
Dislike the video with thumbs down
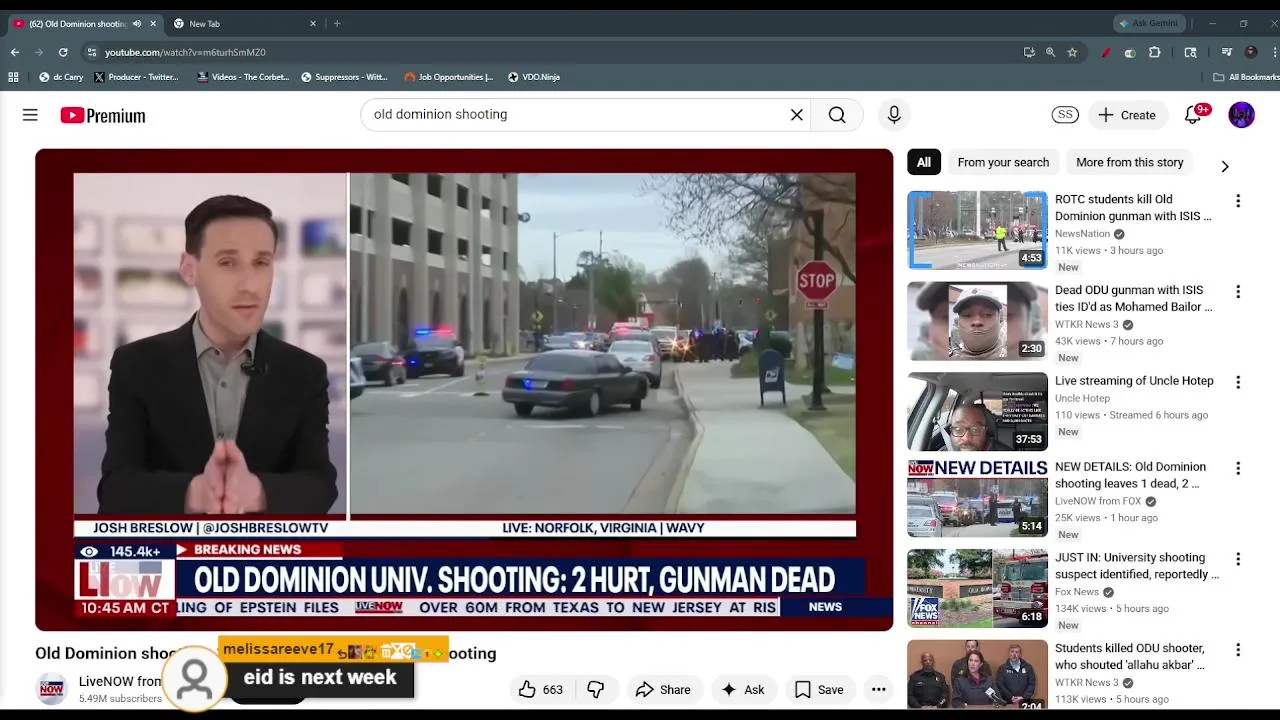point(595,689)
